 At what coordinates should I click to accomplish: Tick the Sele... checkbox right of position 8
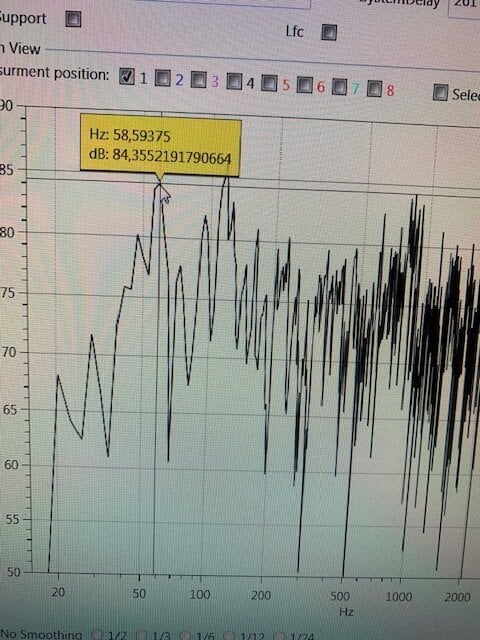(x=440, y=93)
